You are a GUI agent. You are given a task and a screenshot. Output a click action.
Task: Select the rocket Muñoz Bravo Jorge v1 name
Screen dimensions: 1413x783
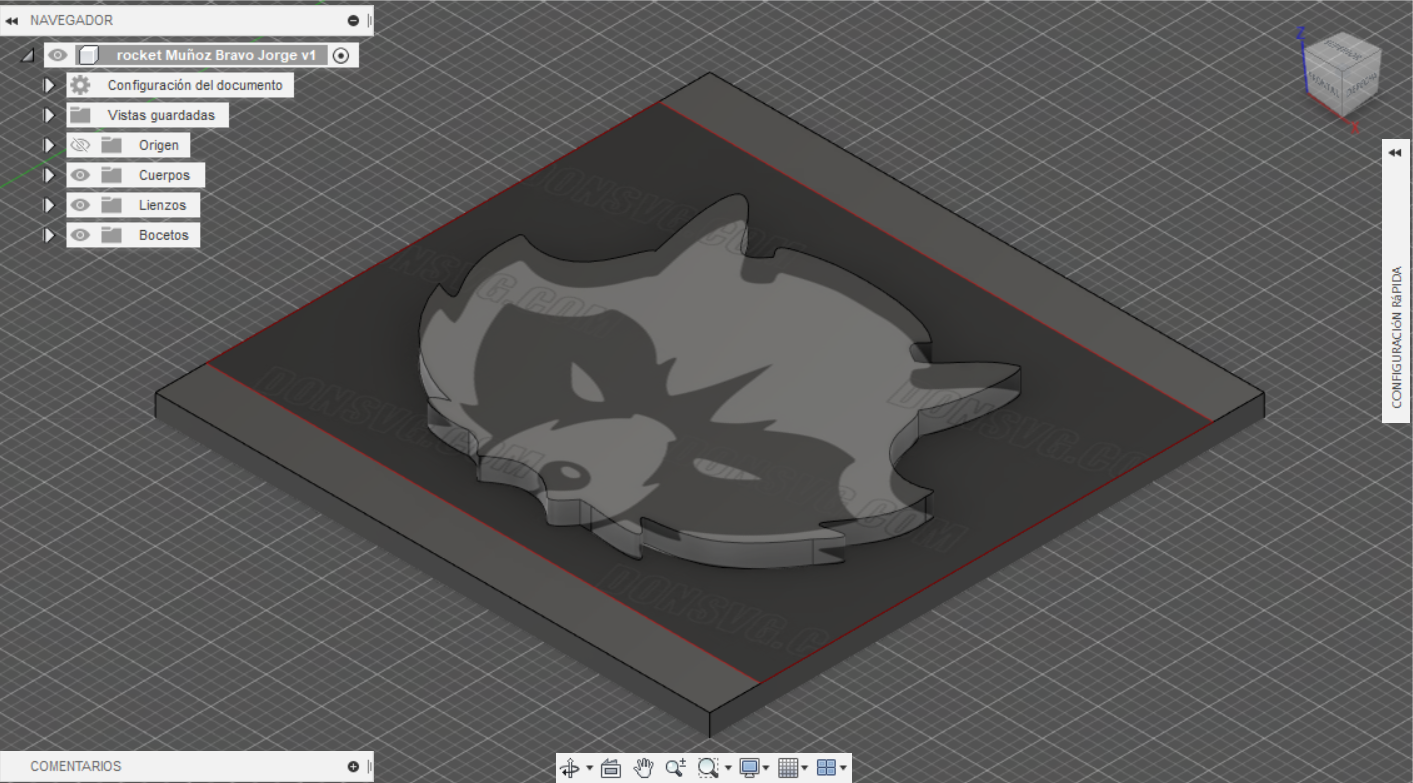point(215,56)
